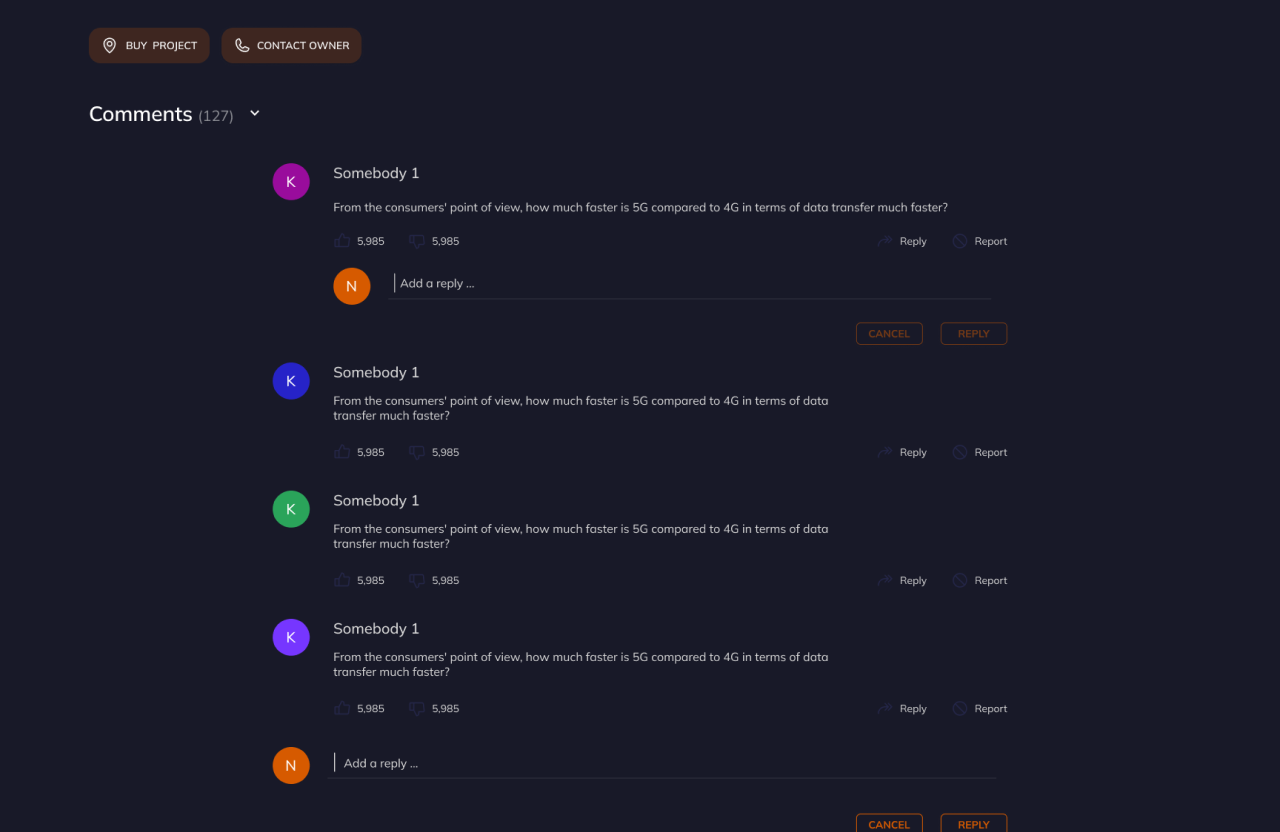Like the first comment with thumbs-up icon
This screenshot has height=832, width=1280.
tap(343, 241)
